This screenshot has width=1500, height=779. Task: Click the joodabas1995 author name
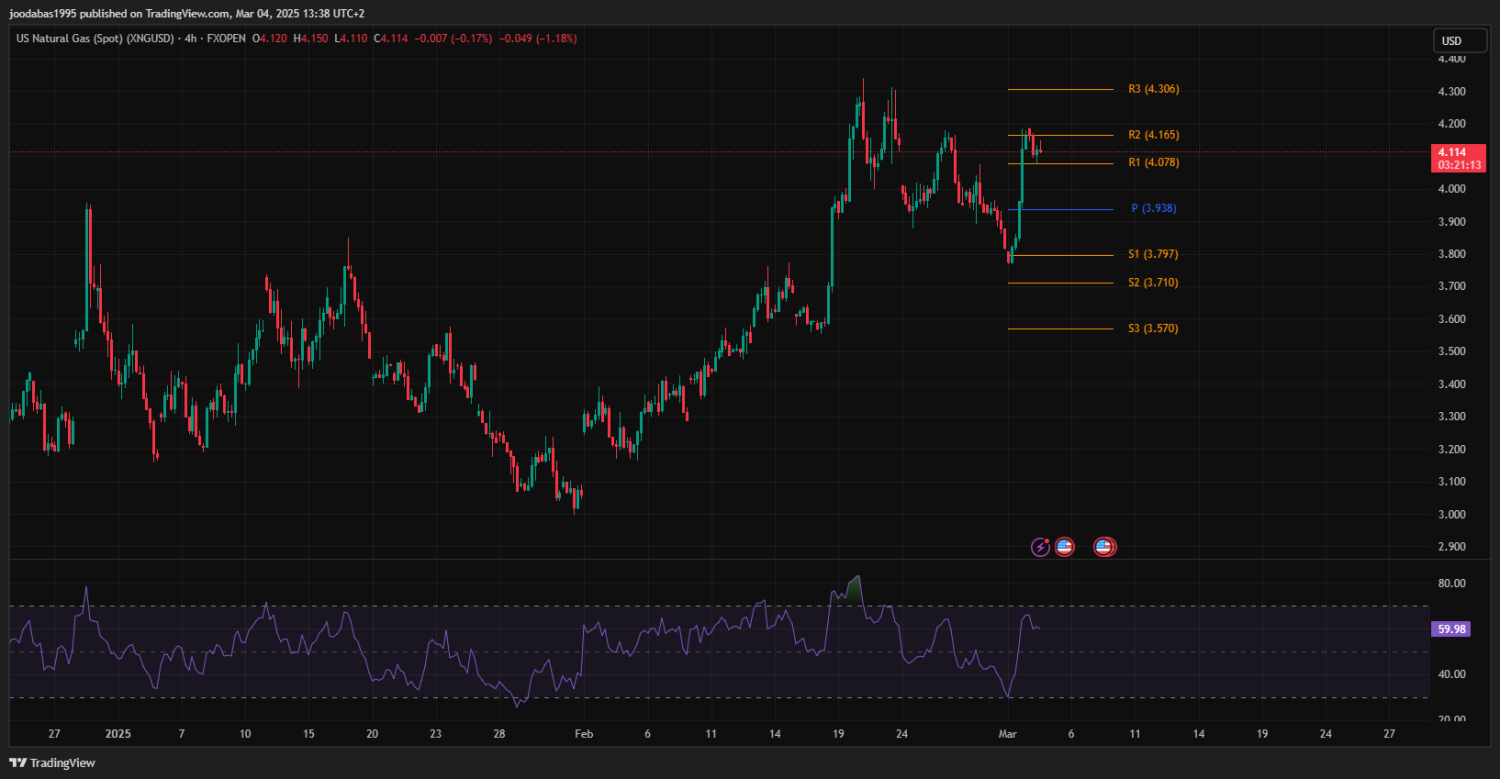point(46,14)
